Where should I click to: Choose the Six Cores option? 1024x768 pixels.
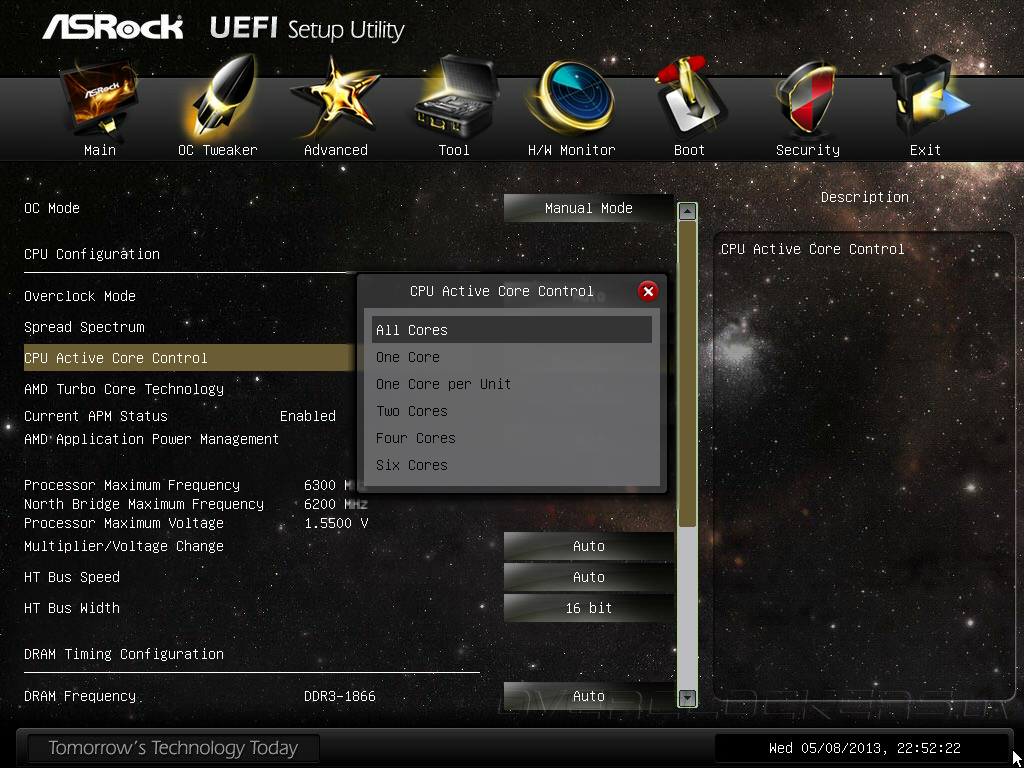coord(512,465)
